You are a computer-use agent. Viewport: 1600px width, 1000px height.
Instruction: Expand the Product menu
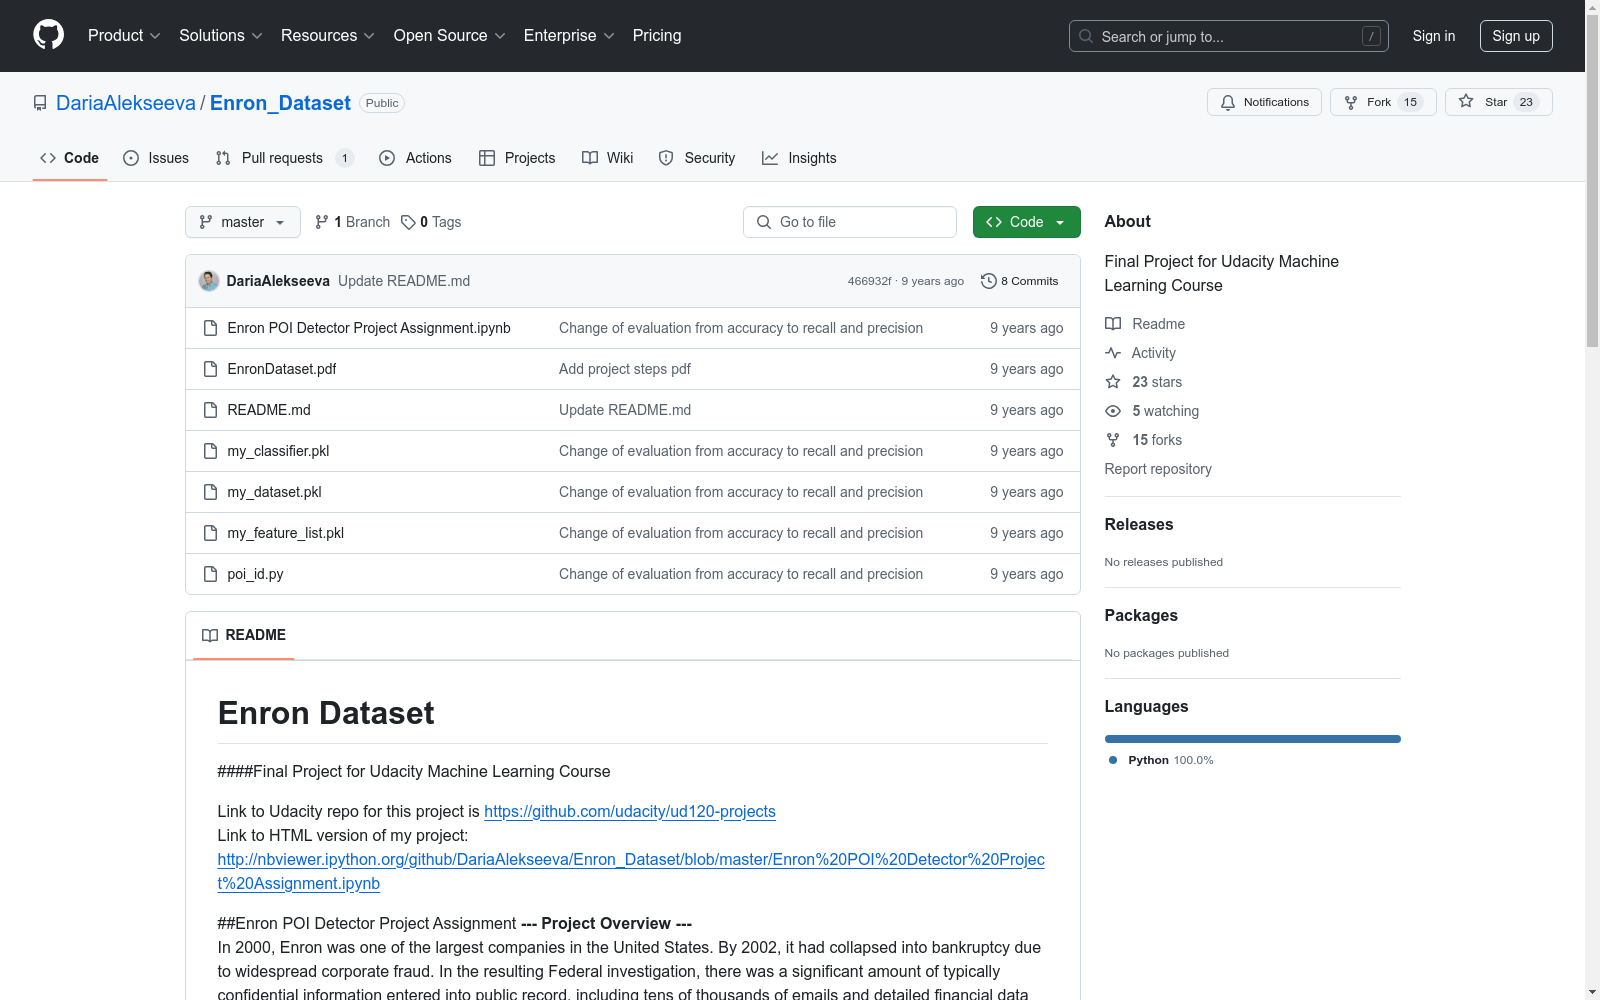pyautogui.click(x=124, y=36)
